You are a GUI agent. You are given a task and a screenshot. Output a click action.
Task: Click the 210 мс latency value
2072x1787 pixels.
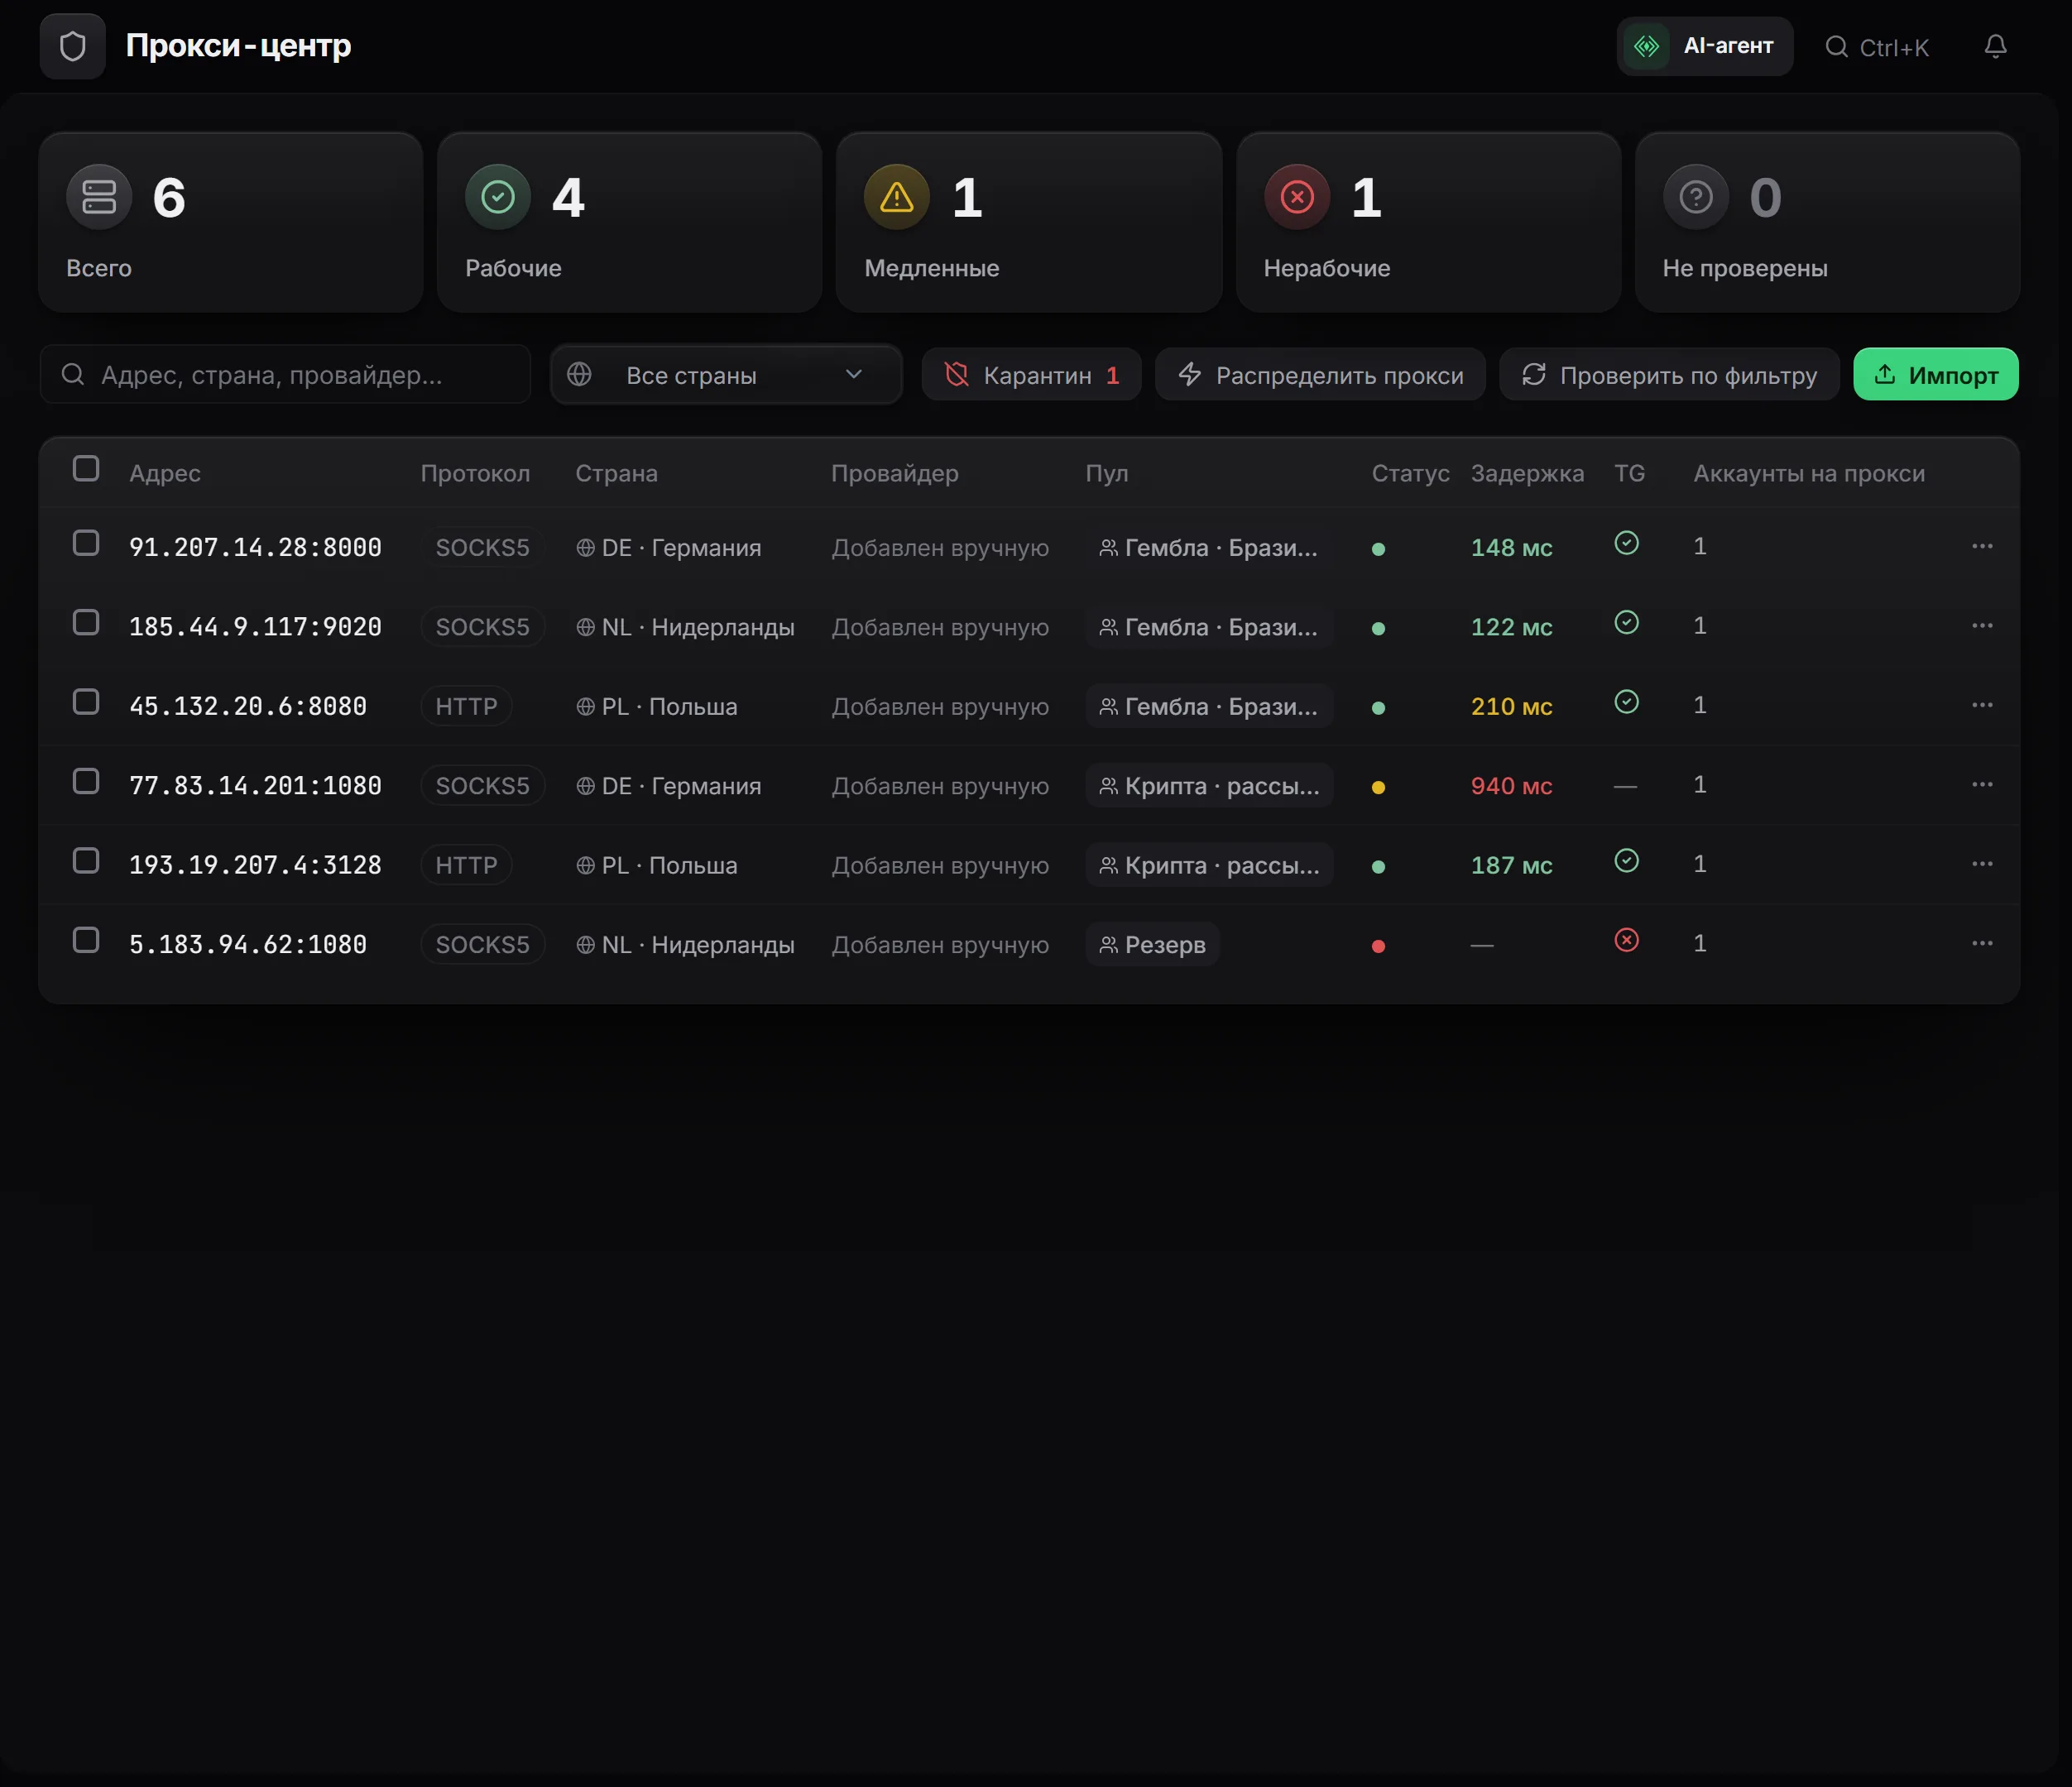[x=1511, y=707]
